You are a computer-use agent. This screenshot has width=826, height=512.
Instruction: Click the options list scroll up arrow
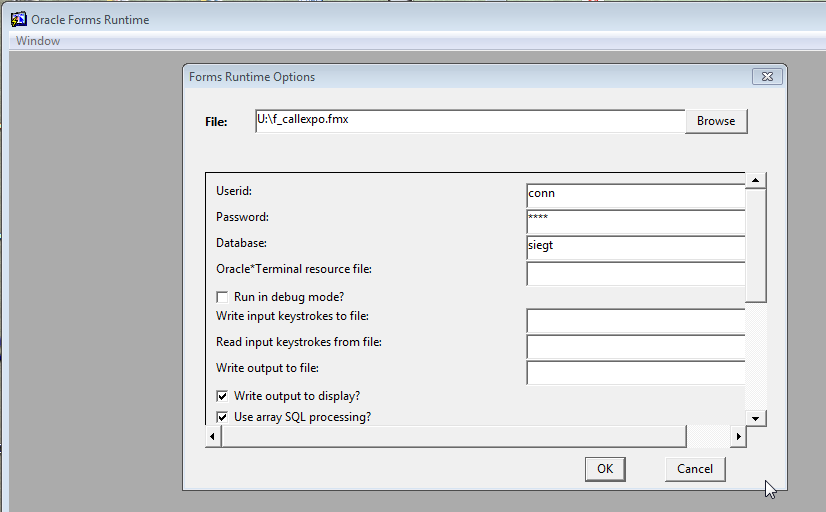tap(755, 180)
